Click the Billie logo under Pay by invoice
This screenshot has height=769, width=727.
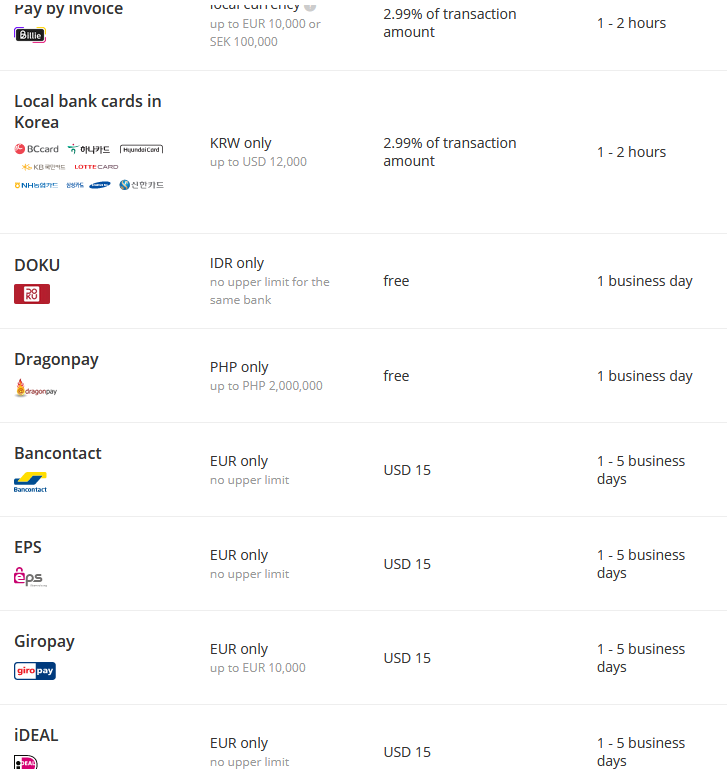click(30, 35)
